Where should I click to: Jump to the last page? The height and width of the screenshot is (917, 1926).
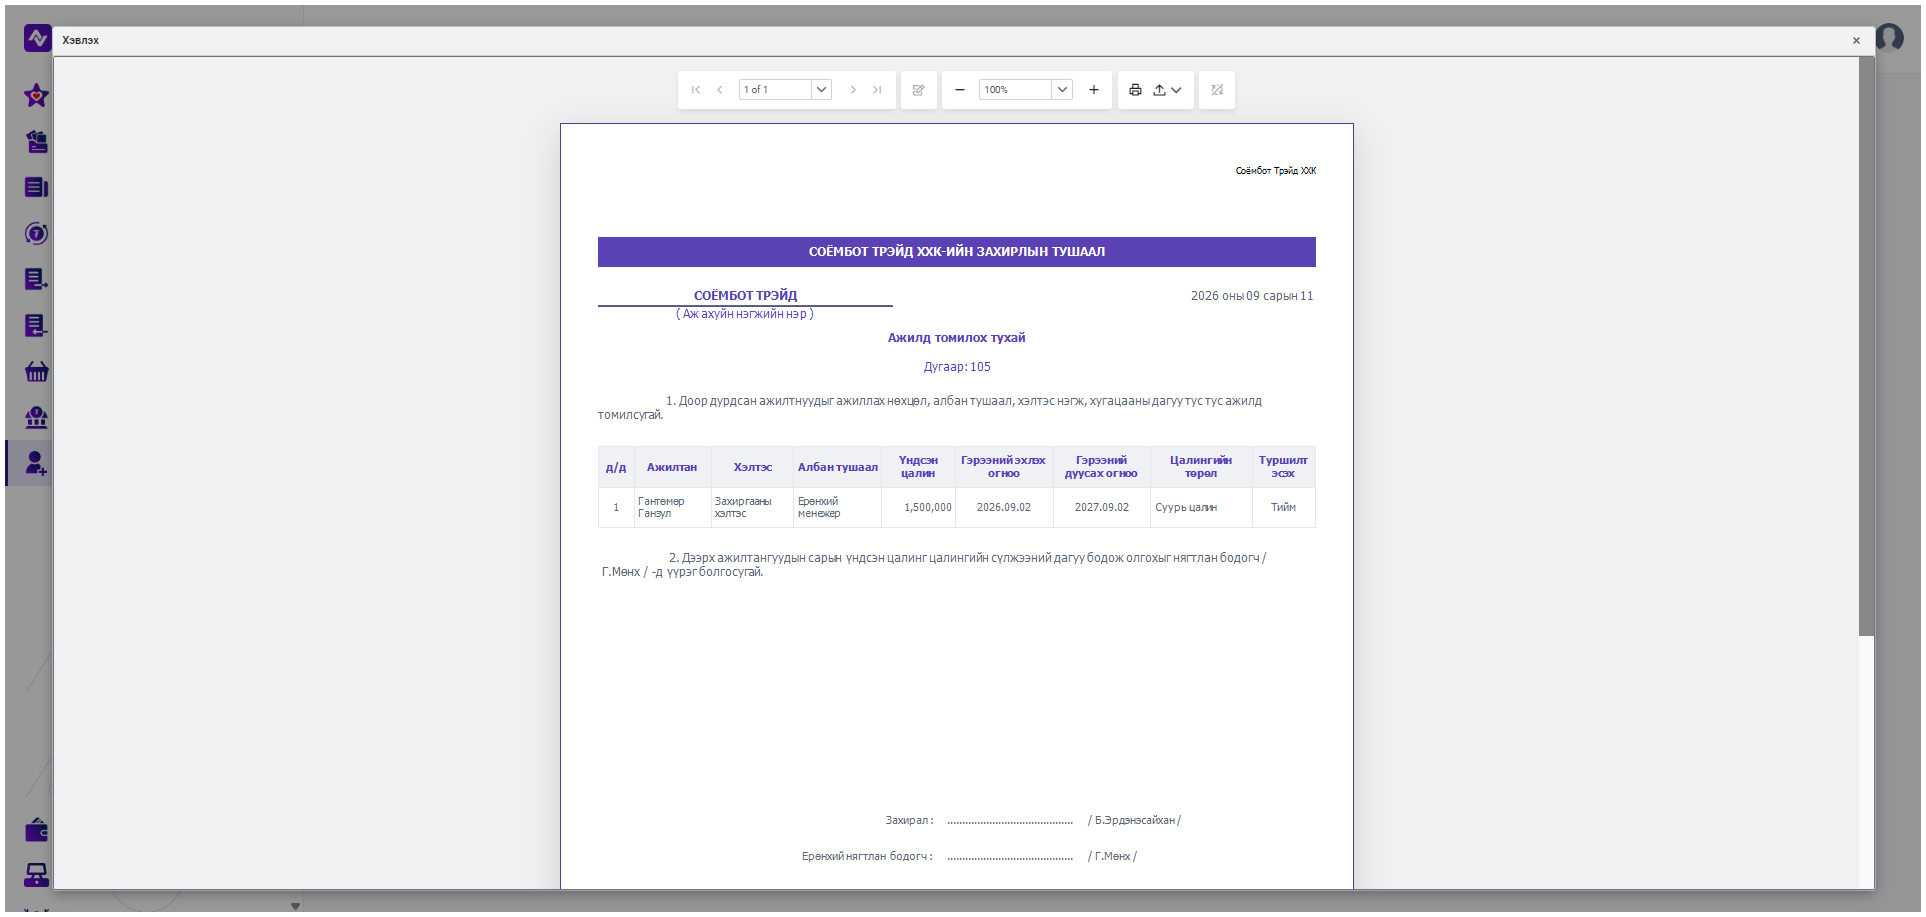click(x=877, y=90)
